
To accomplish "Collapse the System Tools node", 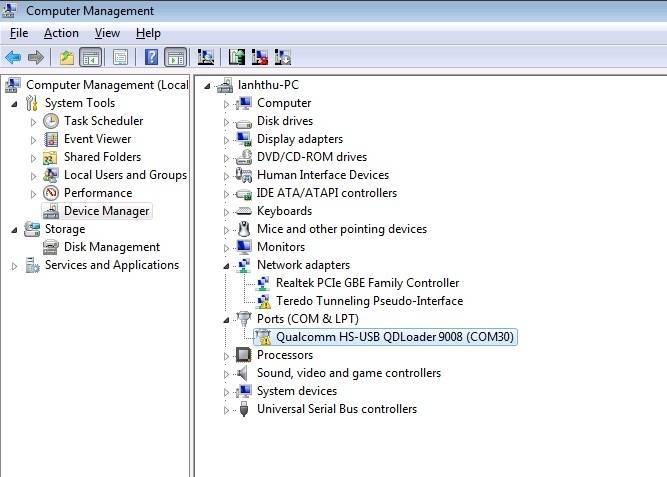I will [x=14, y=103].
